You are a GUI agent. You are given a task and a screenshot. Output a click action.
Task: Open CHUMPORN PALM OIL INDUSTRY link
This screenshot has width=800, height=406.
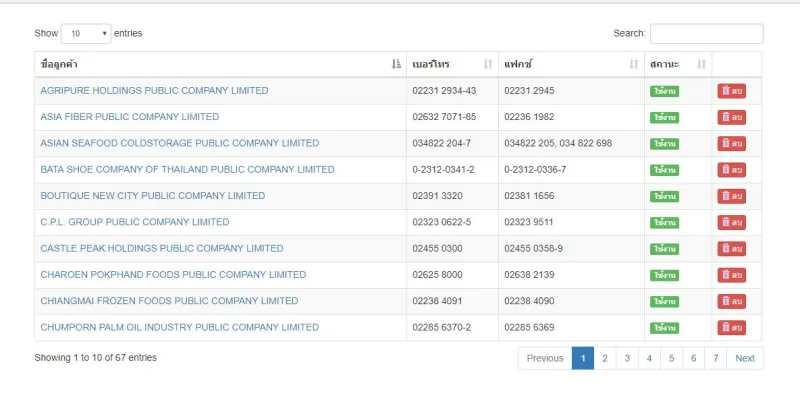point(180,327)
